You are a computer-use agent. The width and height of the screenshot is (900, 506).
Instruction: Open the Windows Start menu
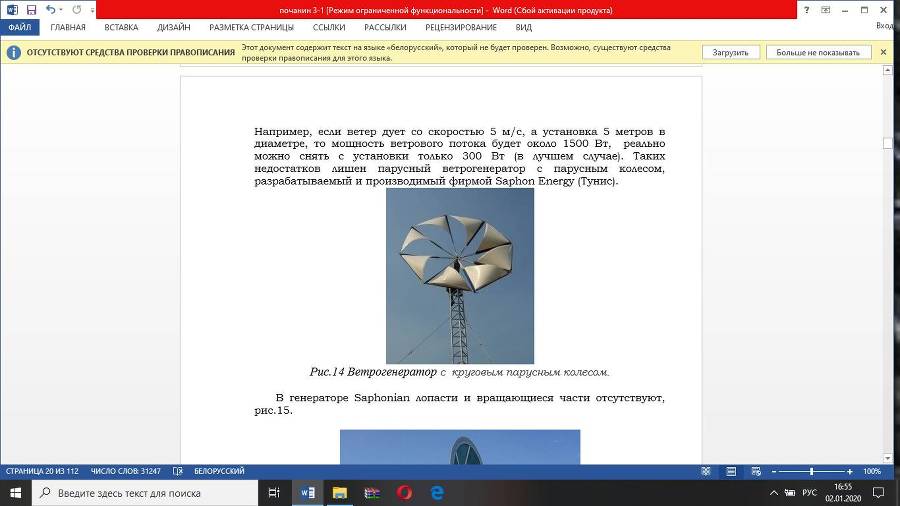pyautogui.click(x=15, y=493)
